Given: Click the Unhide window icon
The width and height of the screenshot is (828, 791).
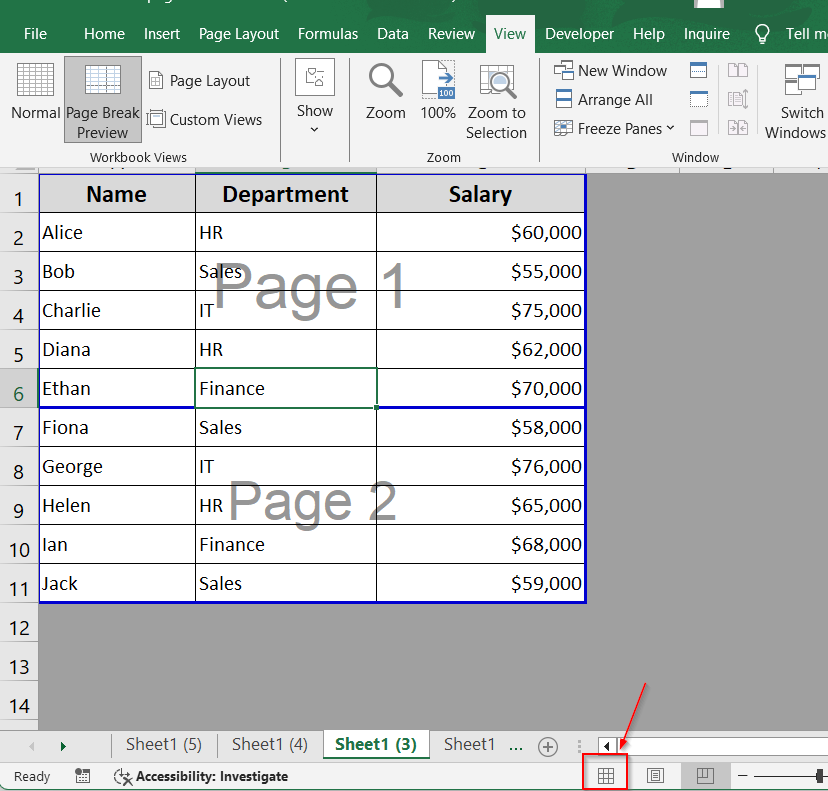Looking at the screenshot, I should 698,128.
